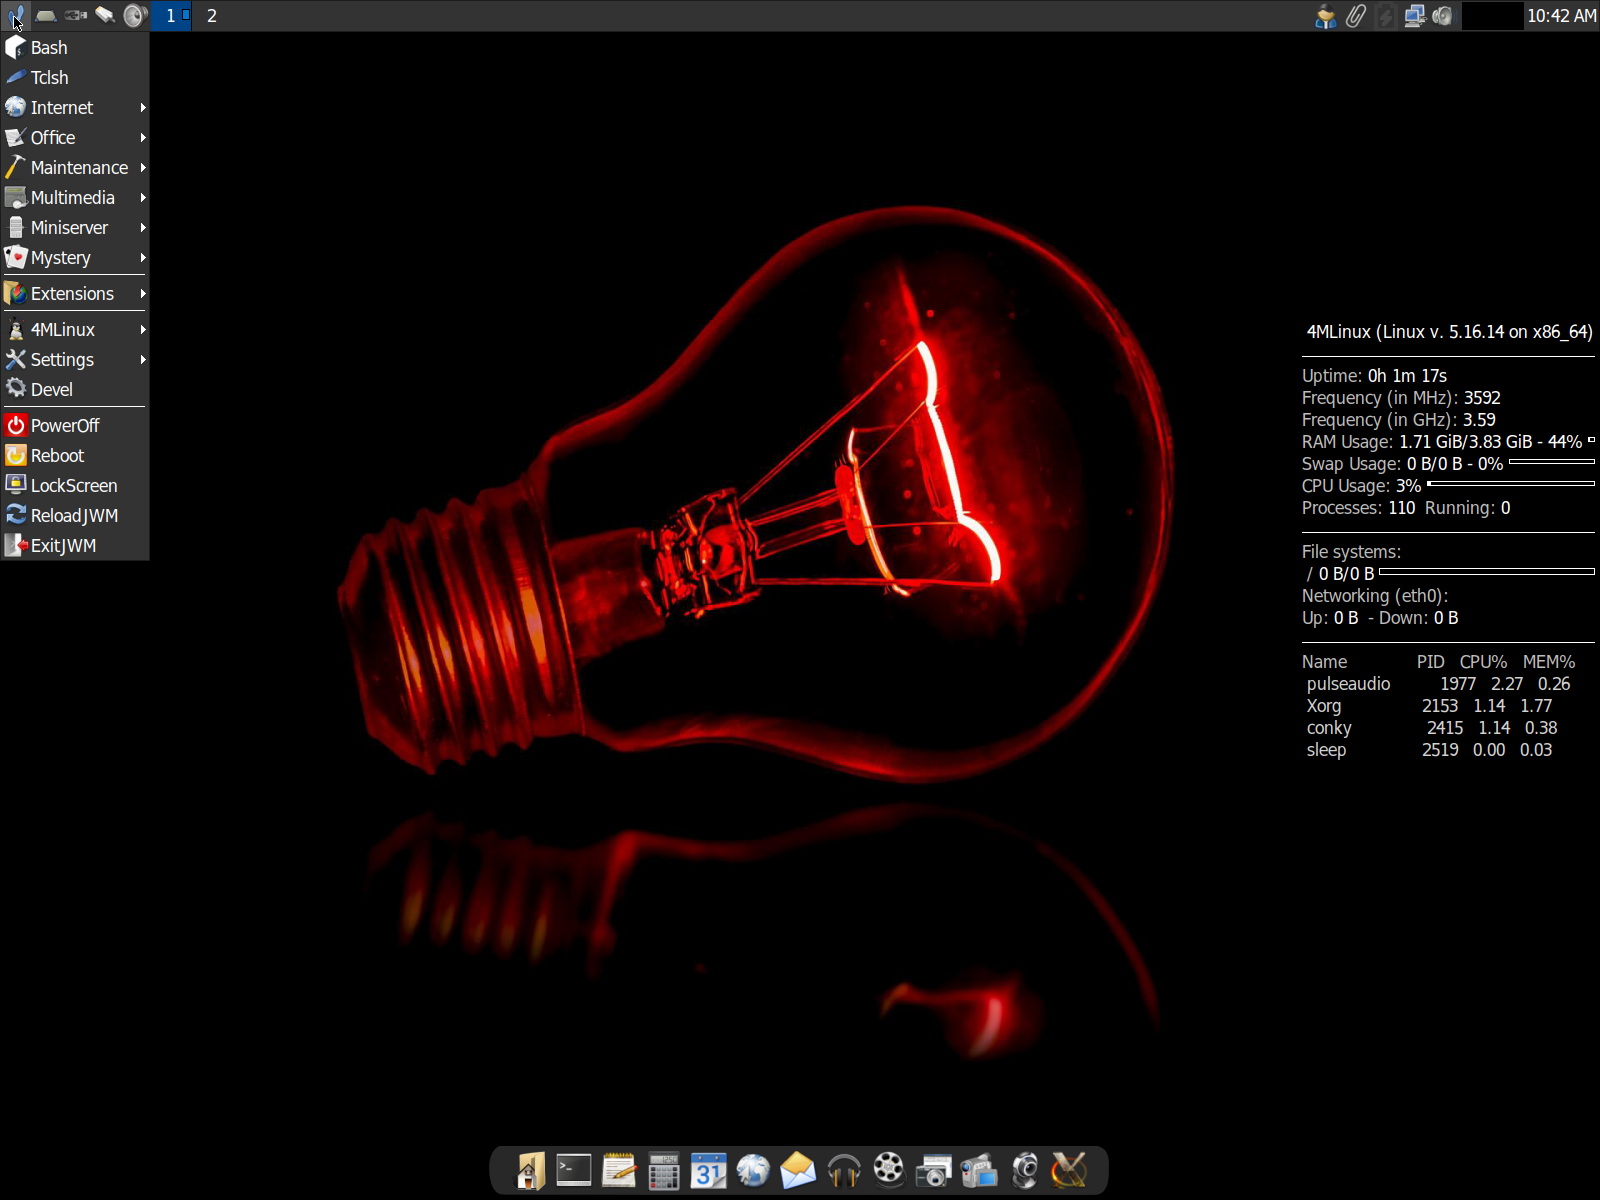Click the user account tray icon
This screenshot has height=1200, width=1600.
[x=1326, y=16]
